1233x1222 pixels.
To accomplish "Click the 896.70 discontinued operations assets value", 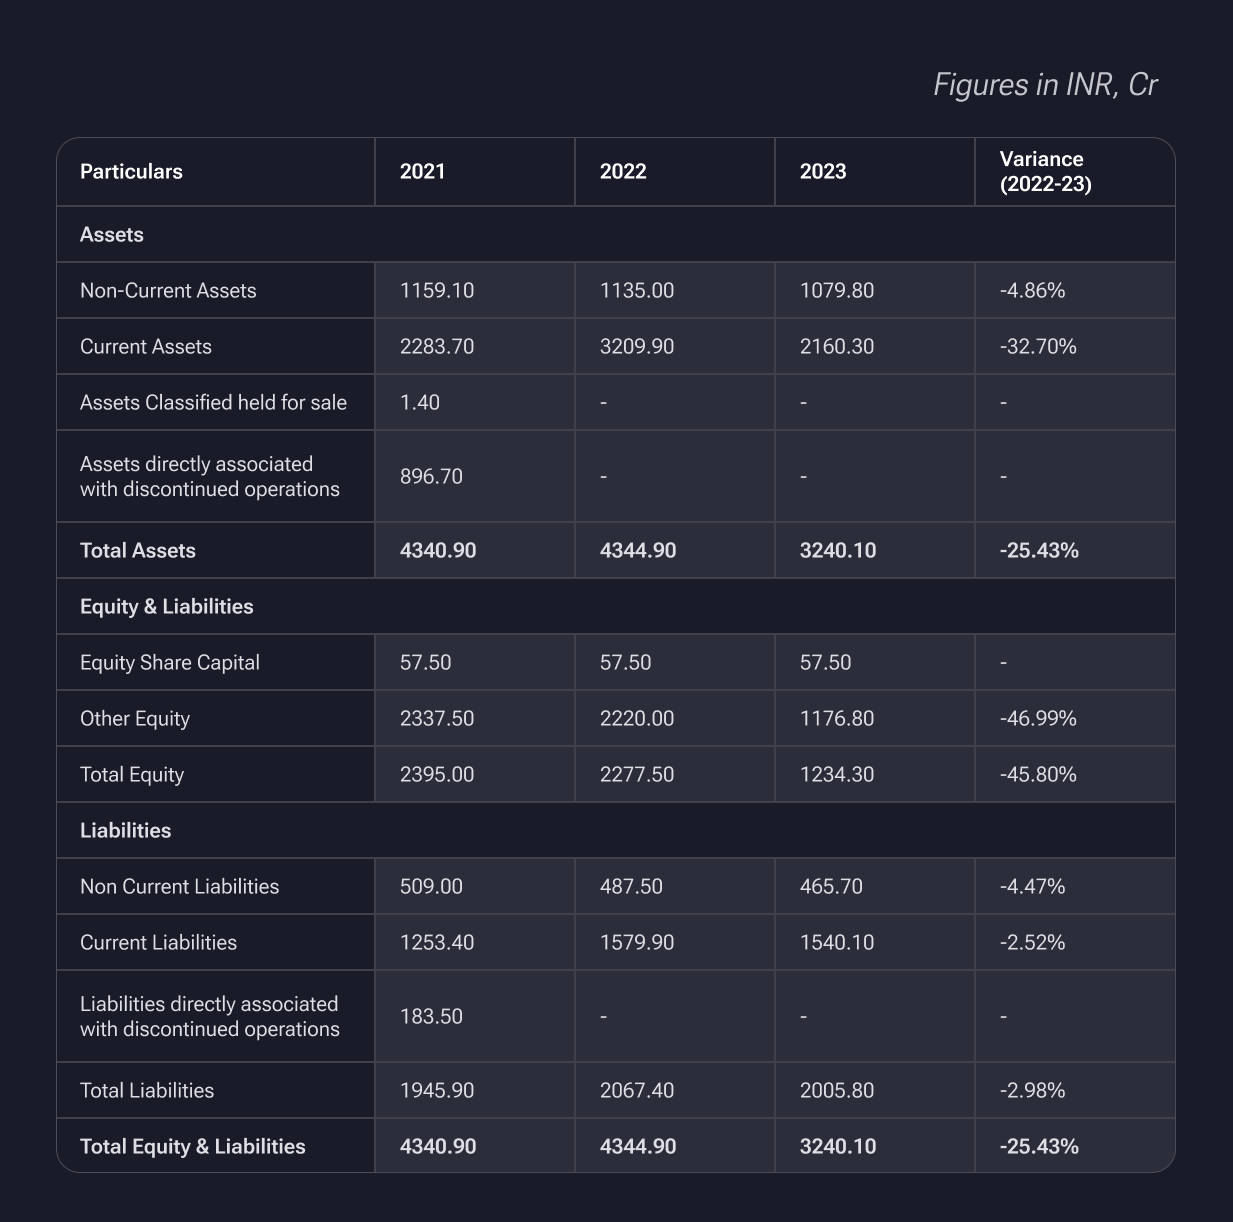I will tap(431, 477).
